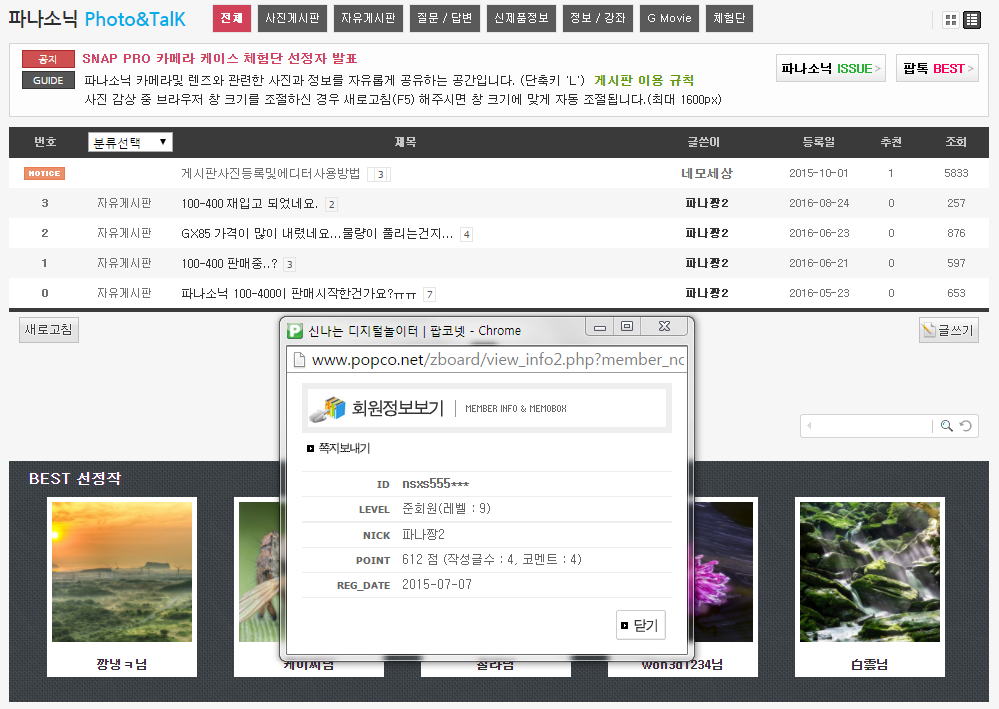Click the page icon in popup address bar
The width and height of the screenshot is (999, 709).
pos(299,360)
